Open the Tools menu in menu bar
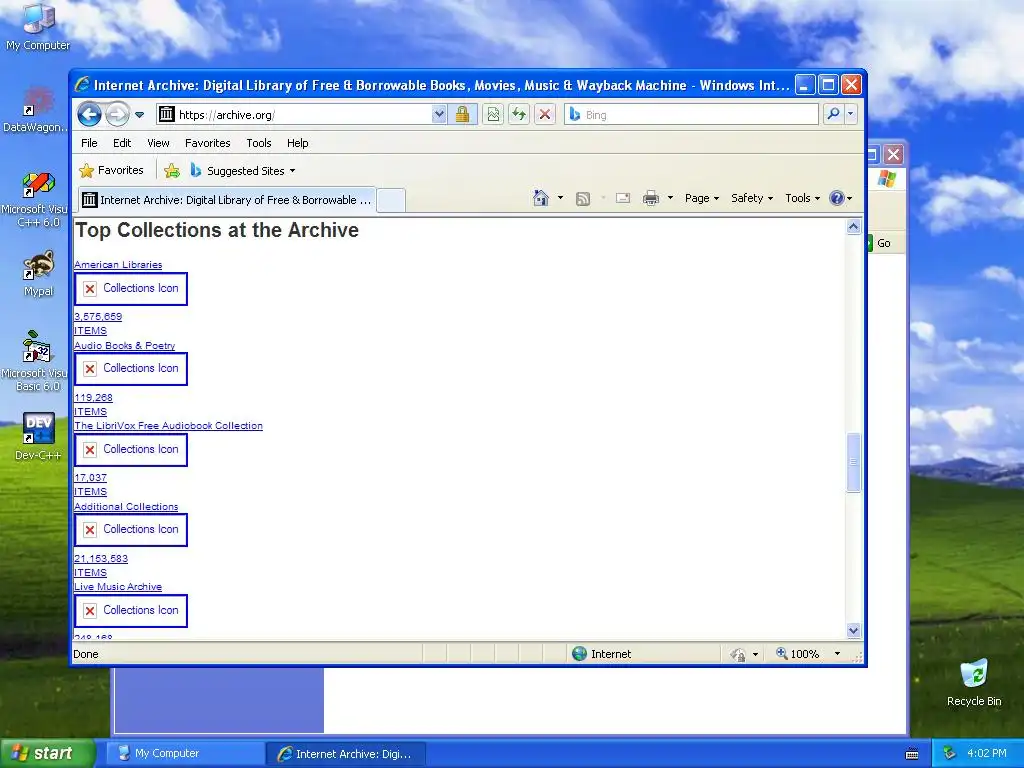The width and height of the screenshot is (1024, 768). tap(259, 143)
